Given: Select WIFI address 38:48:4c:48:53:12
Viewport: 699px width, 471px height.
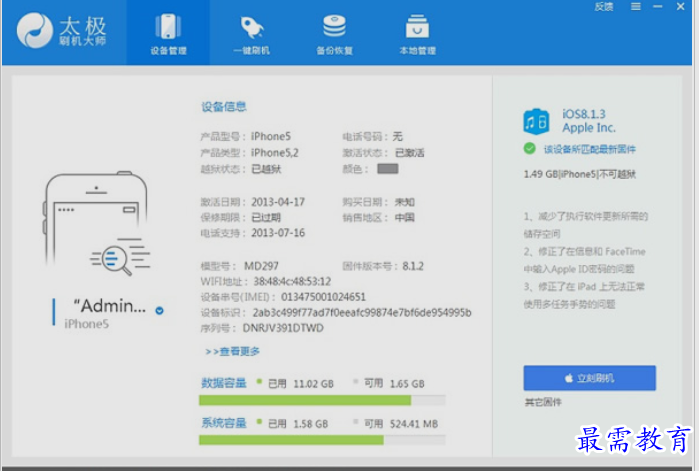Looking at the screenshot, I should pyautogui.click(x=292, y=281).
